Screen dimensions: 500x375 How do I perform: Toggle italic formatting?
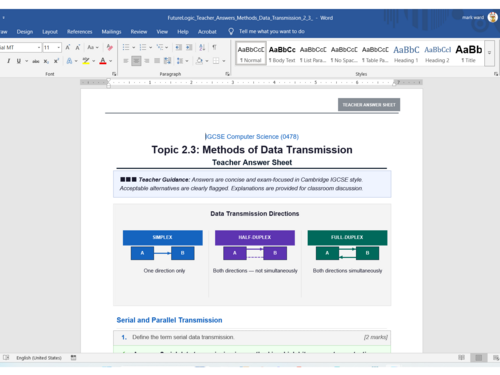(x=9, y=61)
